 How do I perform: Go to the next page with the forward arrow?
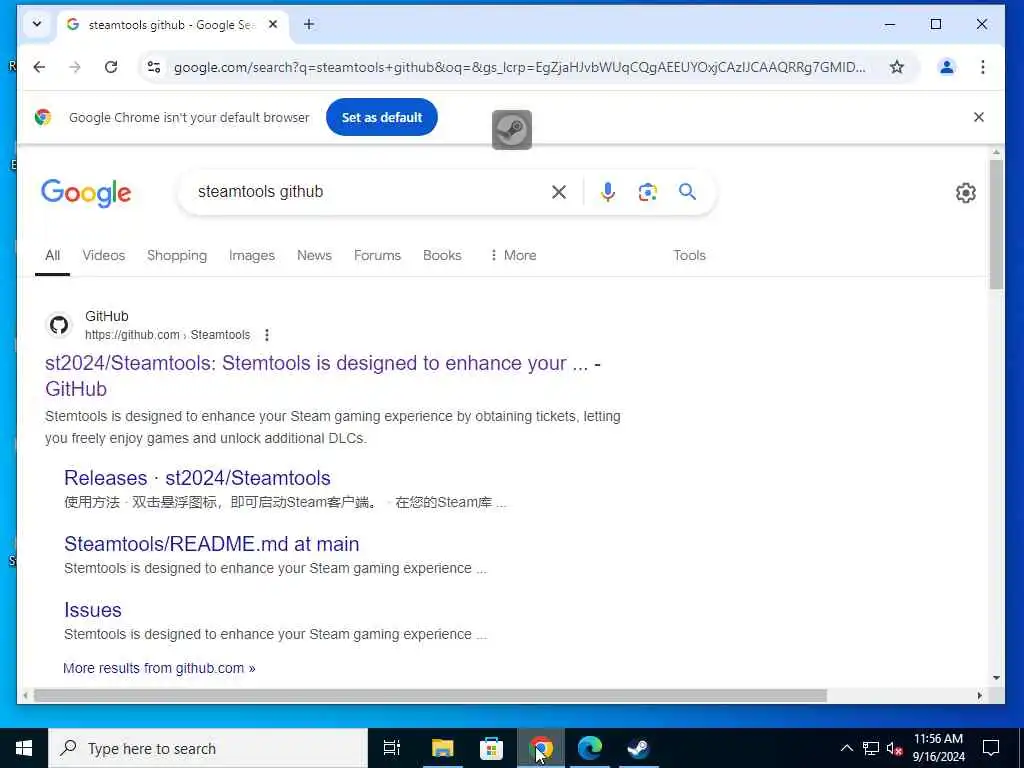click(x=75, y=67)
